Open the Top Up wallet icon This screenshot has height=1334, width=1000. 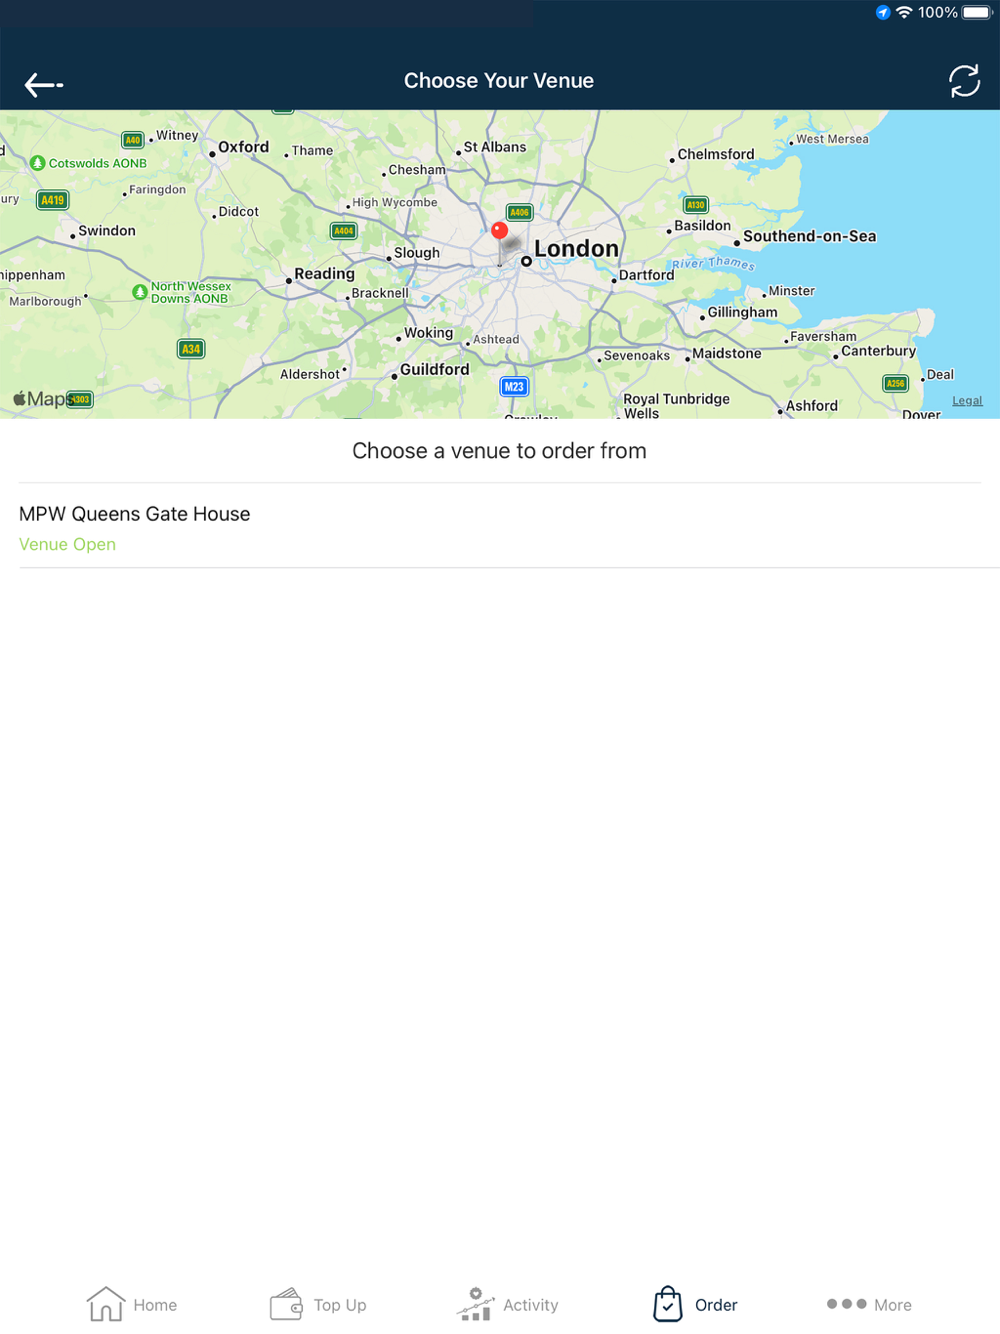[x=286, y=1304]
